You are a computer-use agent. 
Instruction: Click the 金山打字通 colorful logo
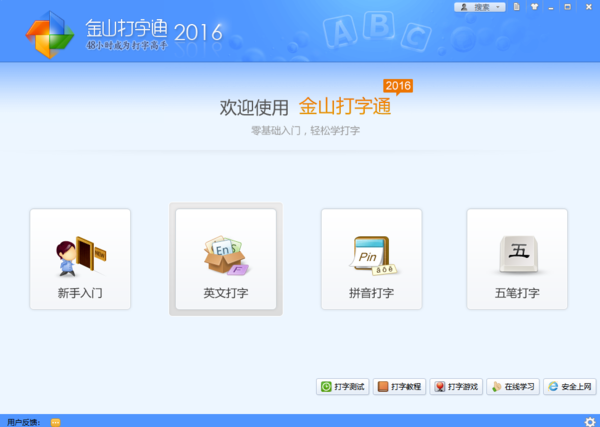50,34
